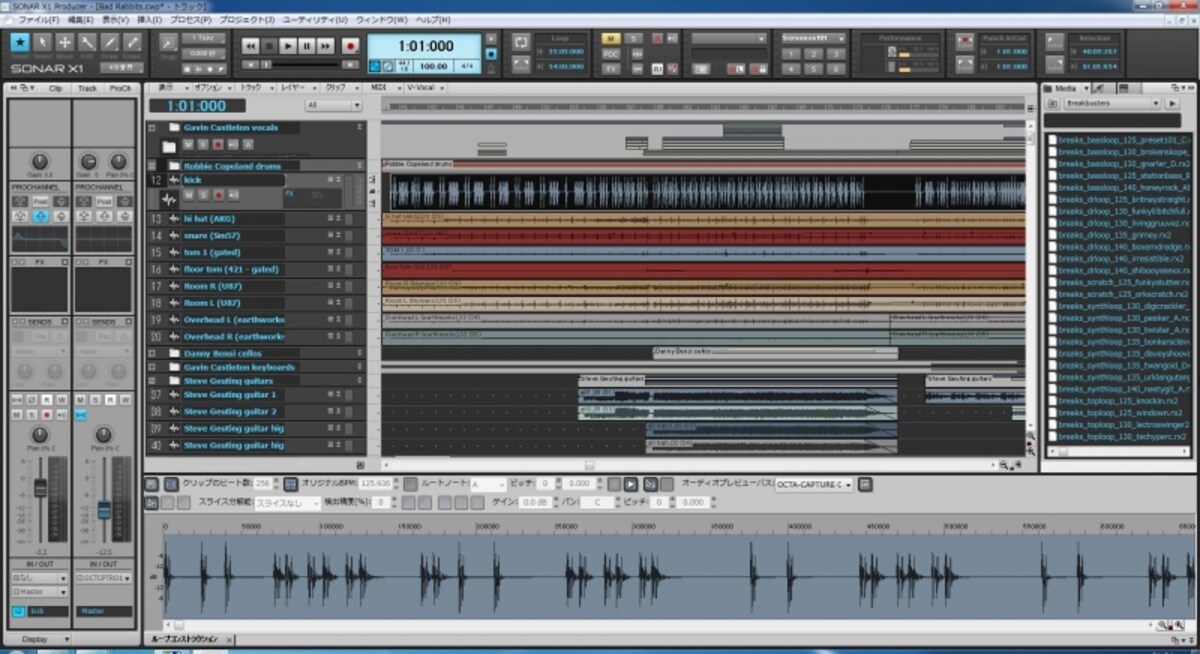Stop playback in the transport

268,46
